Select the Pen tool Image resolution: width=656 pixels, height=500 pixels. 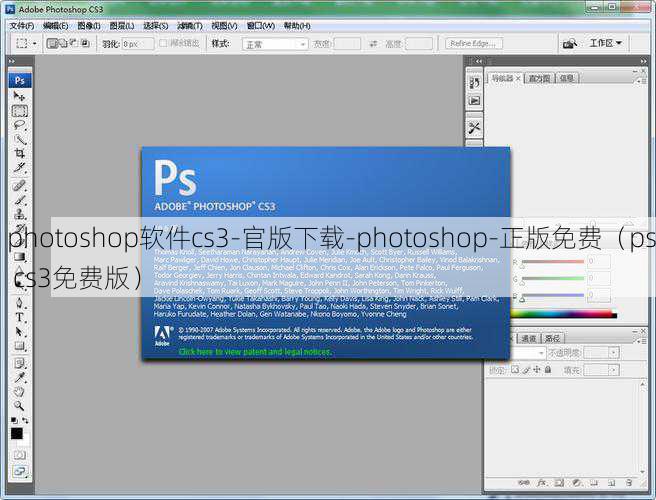pyautogui.click(x=19, y=303)
